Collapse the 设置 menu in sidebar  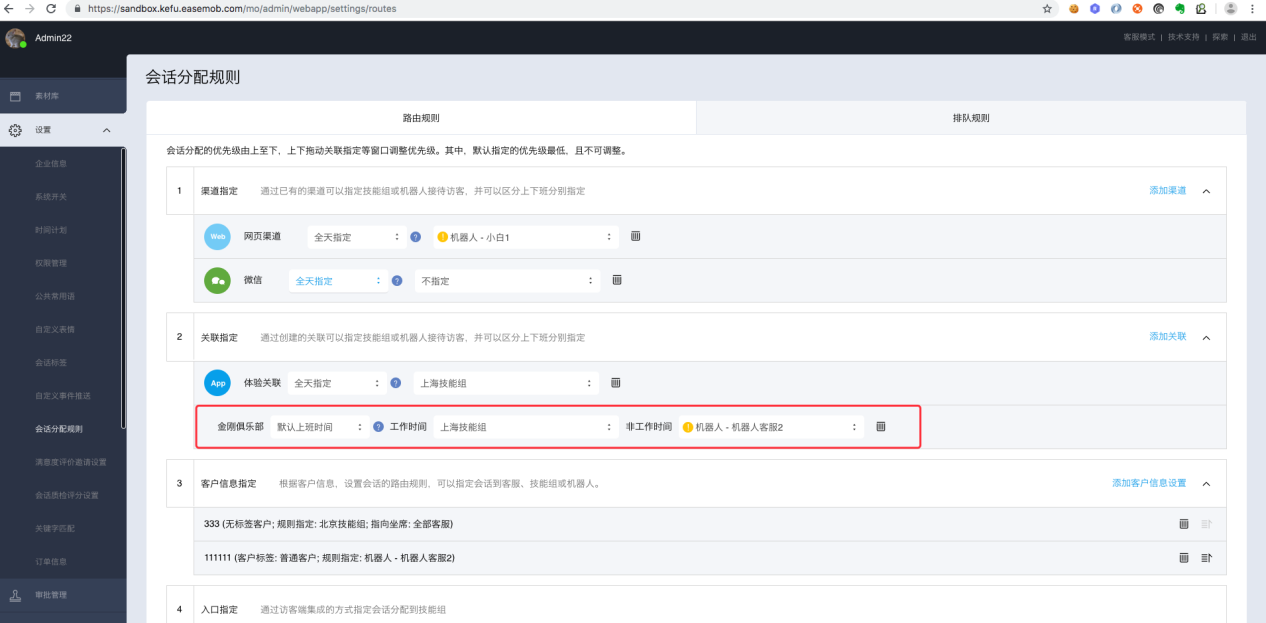pos(106,130)
